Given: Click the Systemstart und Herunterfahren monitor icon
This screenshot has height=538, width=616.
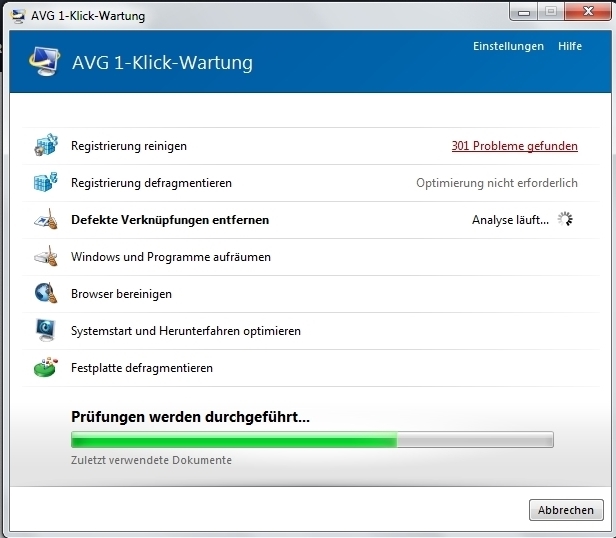Looking at the screenshot, I should [x=46, y=330].
